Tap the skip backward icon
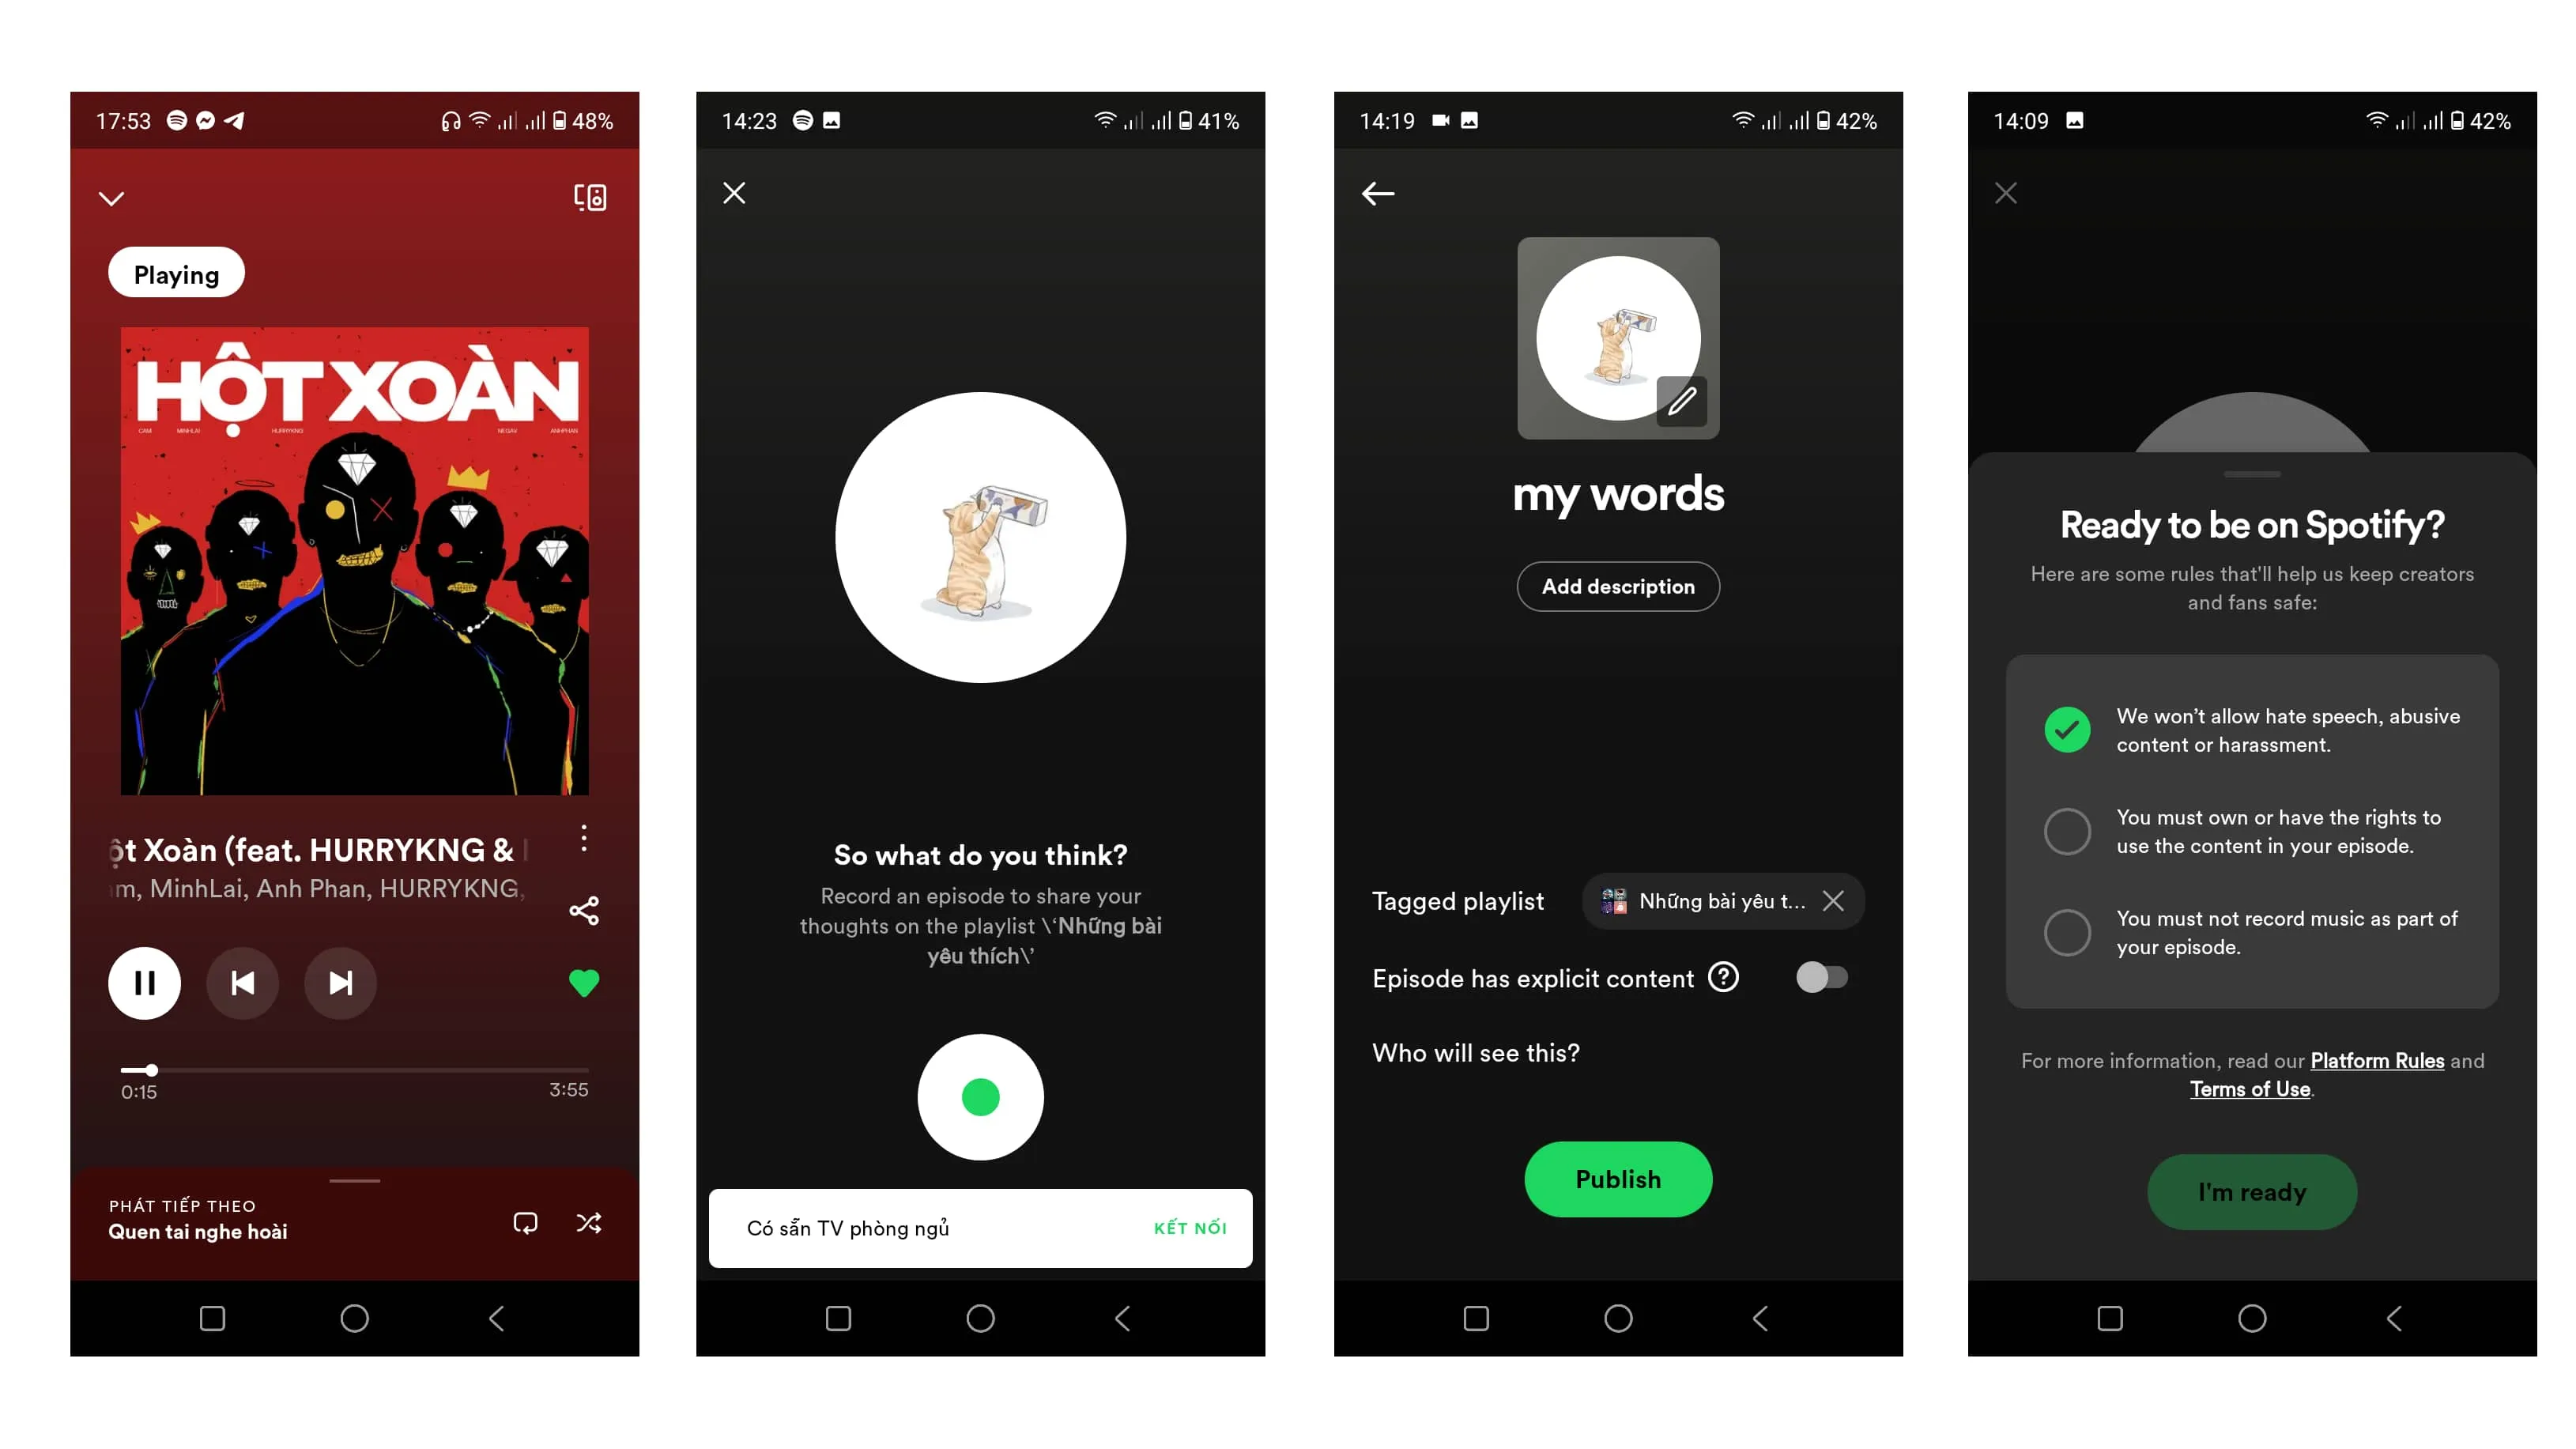The width and height of the screenshot is (2576, 1449). coord(243,982)
